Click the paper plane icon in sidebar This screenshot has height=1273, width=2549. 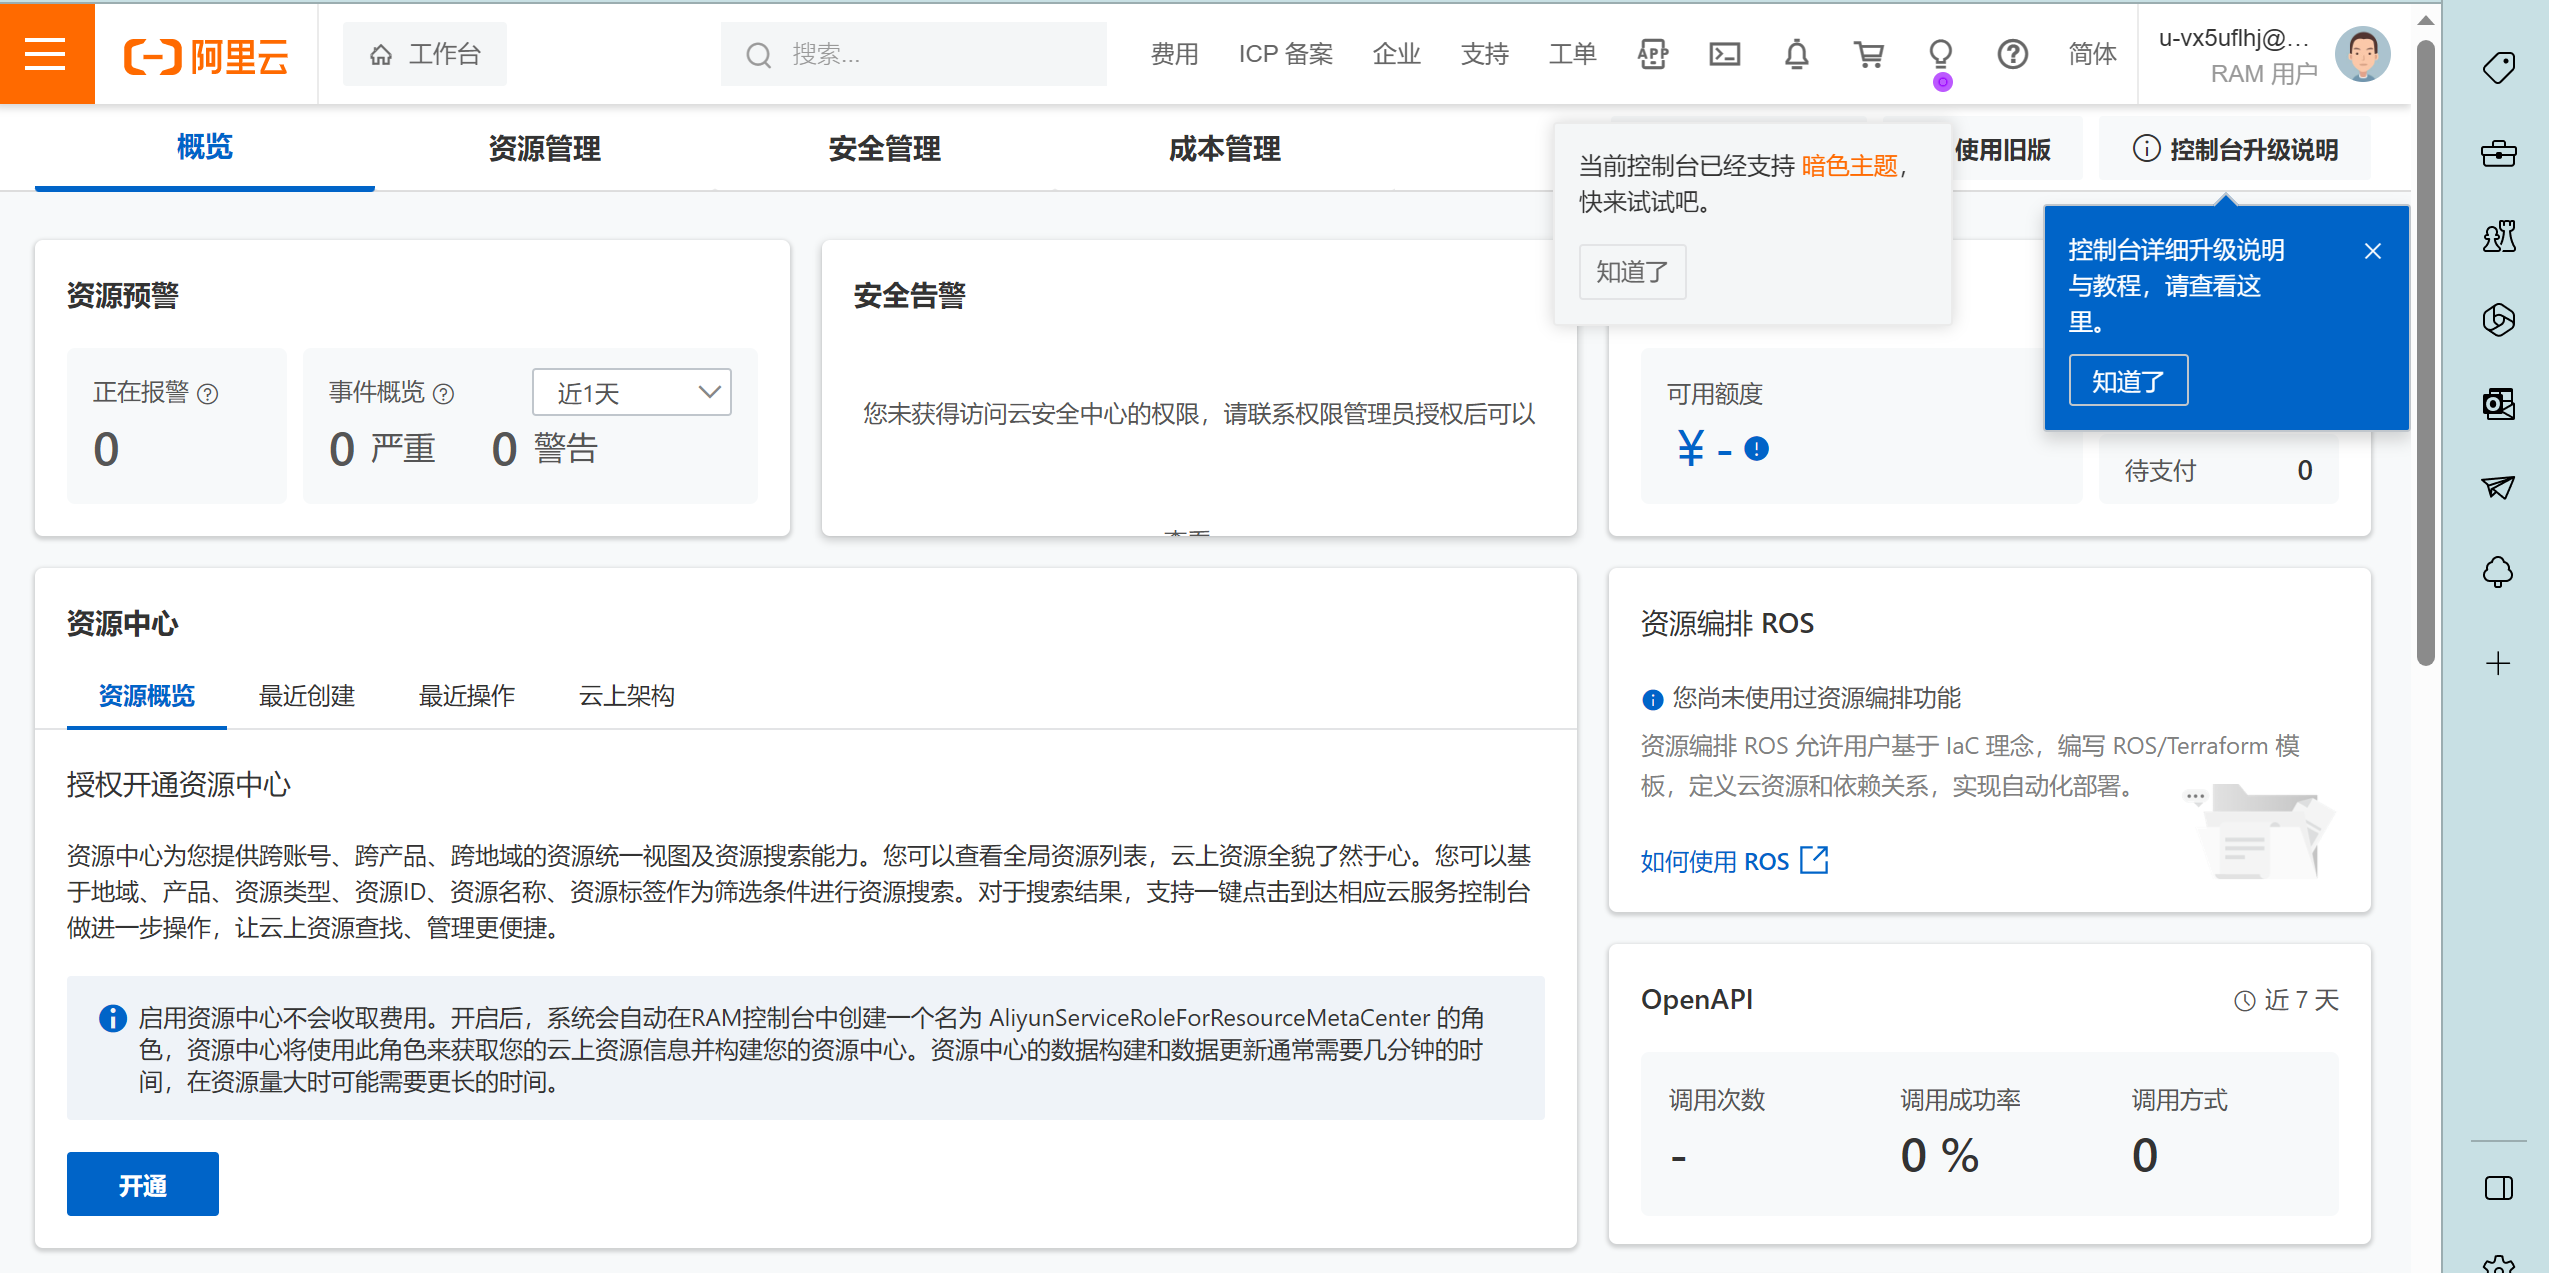point(2498,487)
